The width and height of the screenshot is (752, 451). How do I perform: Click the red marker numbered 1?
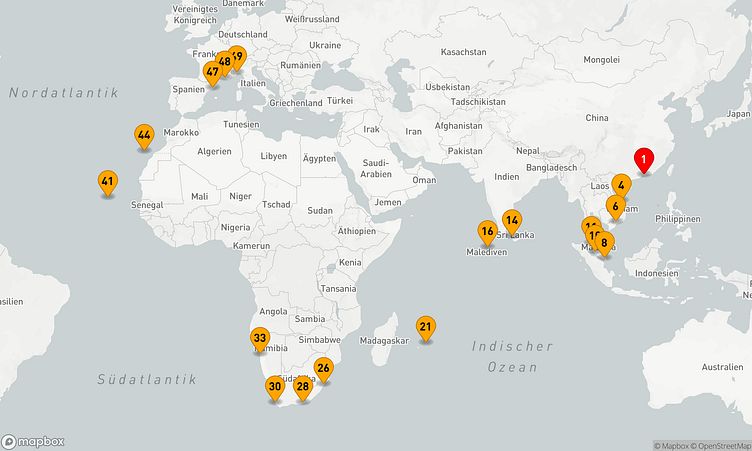644,158
